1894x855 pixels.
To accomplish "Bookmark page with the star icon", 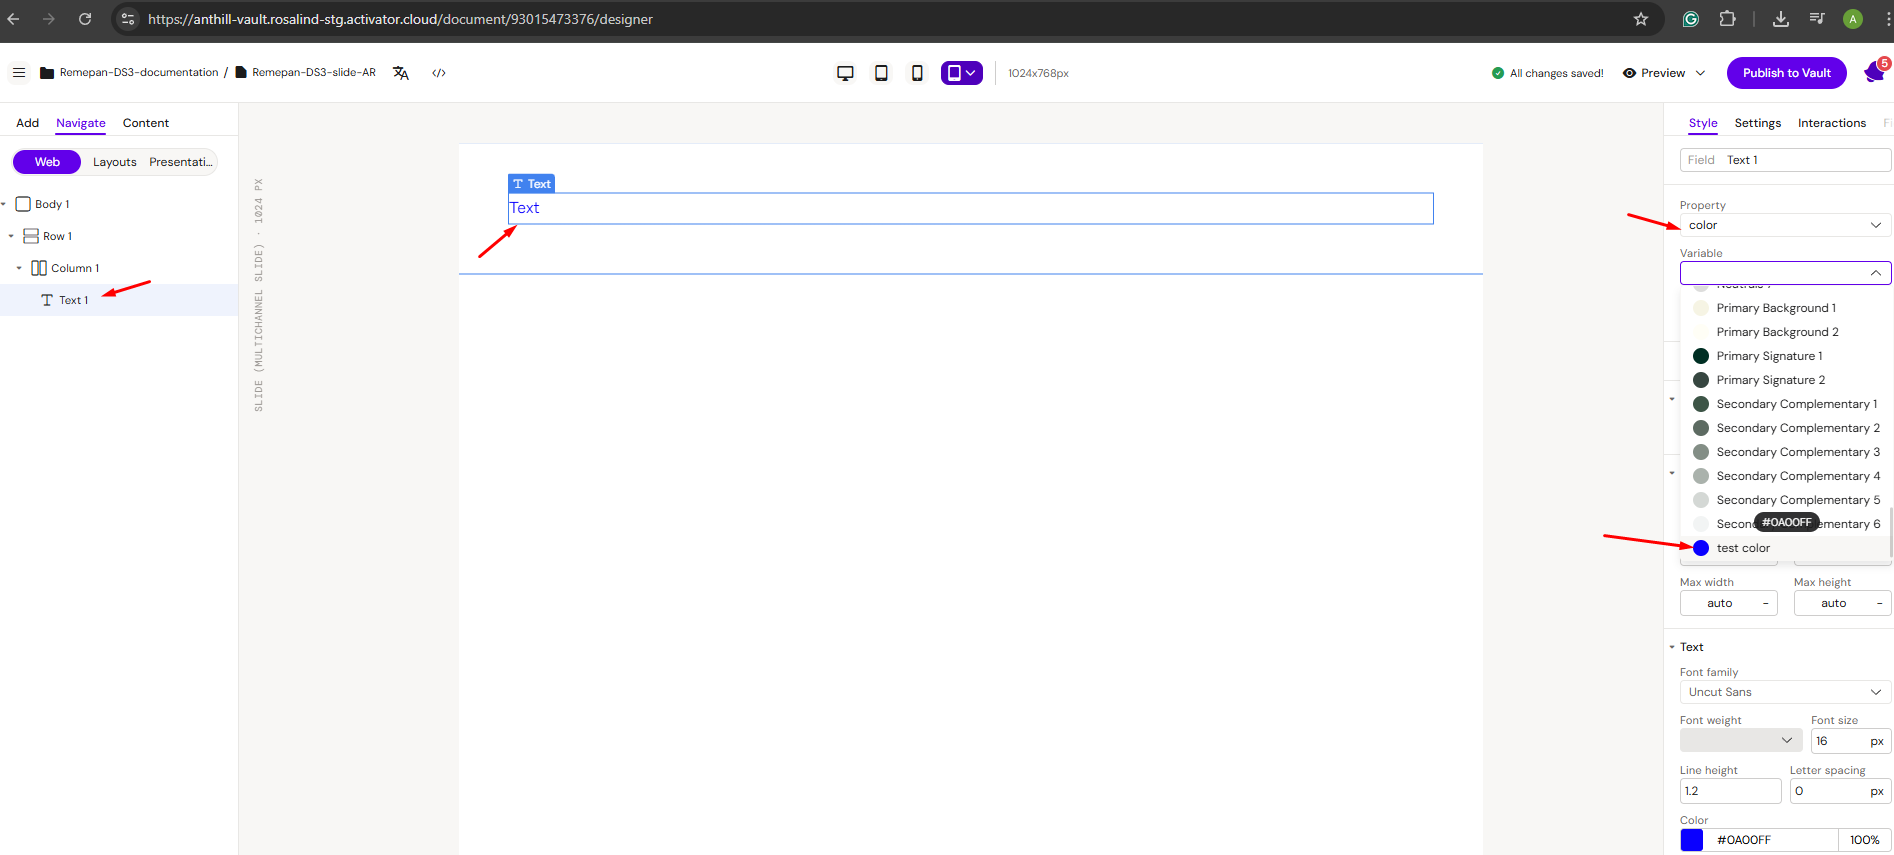I will click(x=1641, y=19).
